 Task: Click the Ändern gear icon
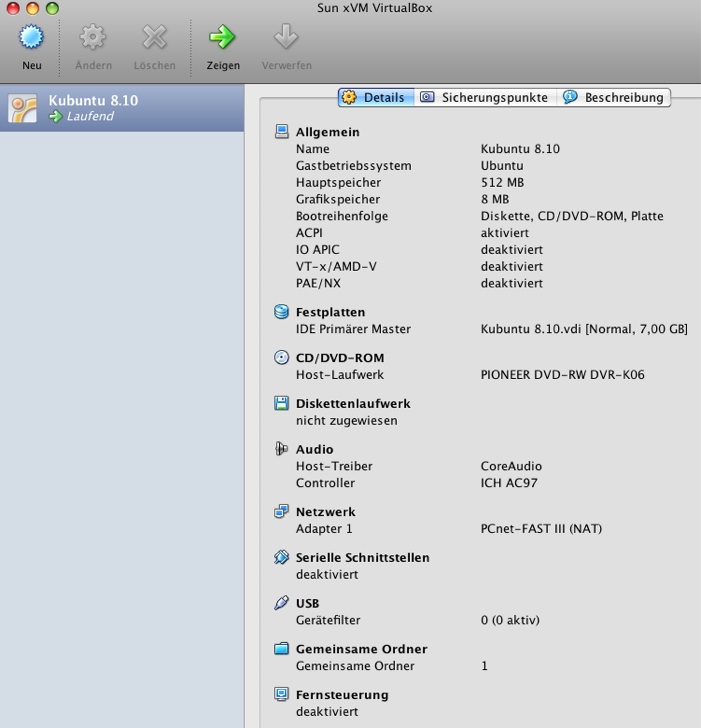click(x=93, y=37)
